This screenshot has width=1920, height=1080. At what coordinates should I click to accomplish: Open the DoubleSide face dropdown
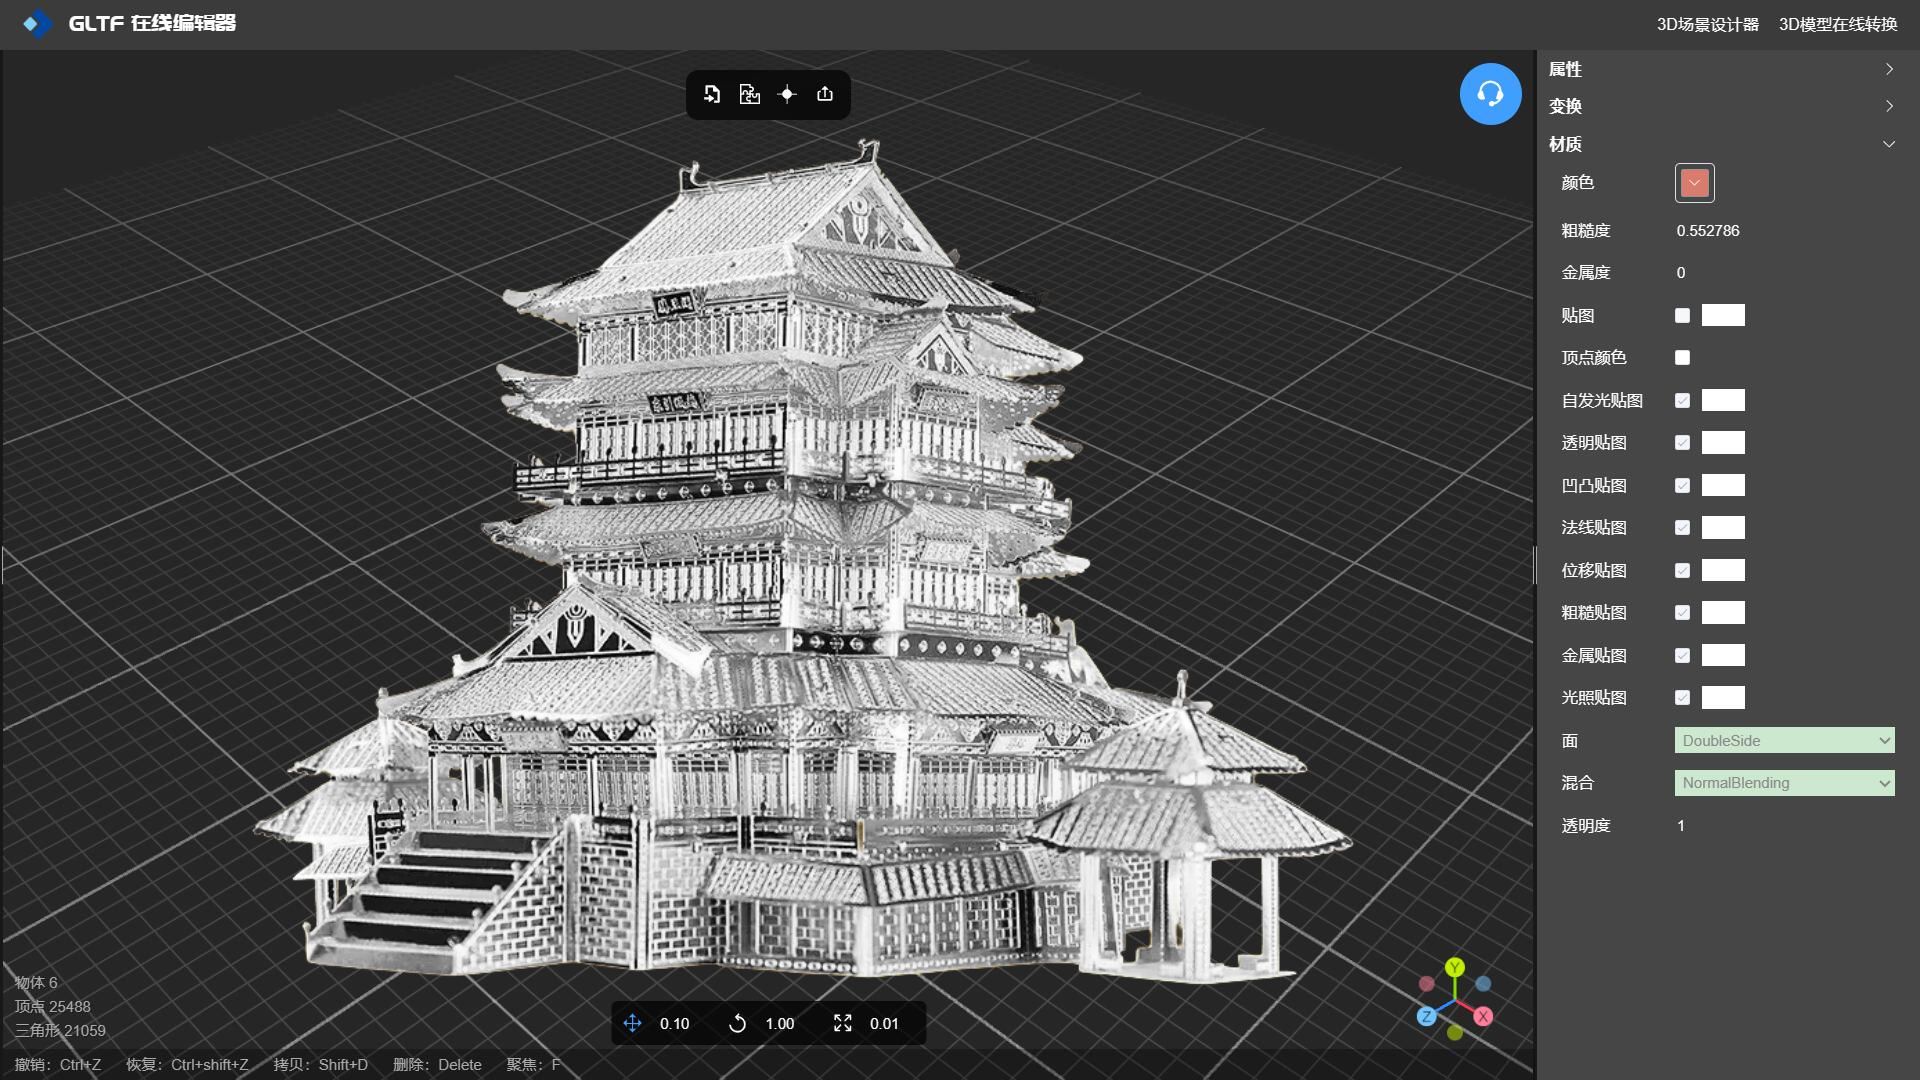tap(1784, 741)
